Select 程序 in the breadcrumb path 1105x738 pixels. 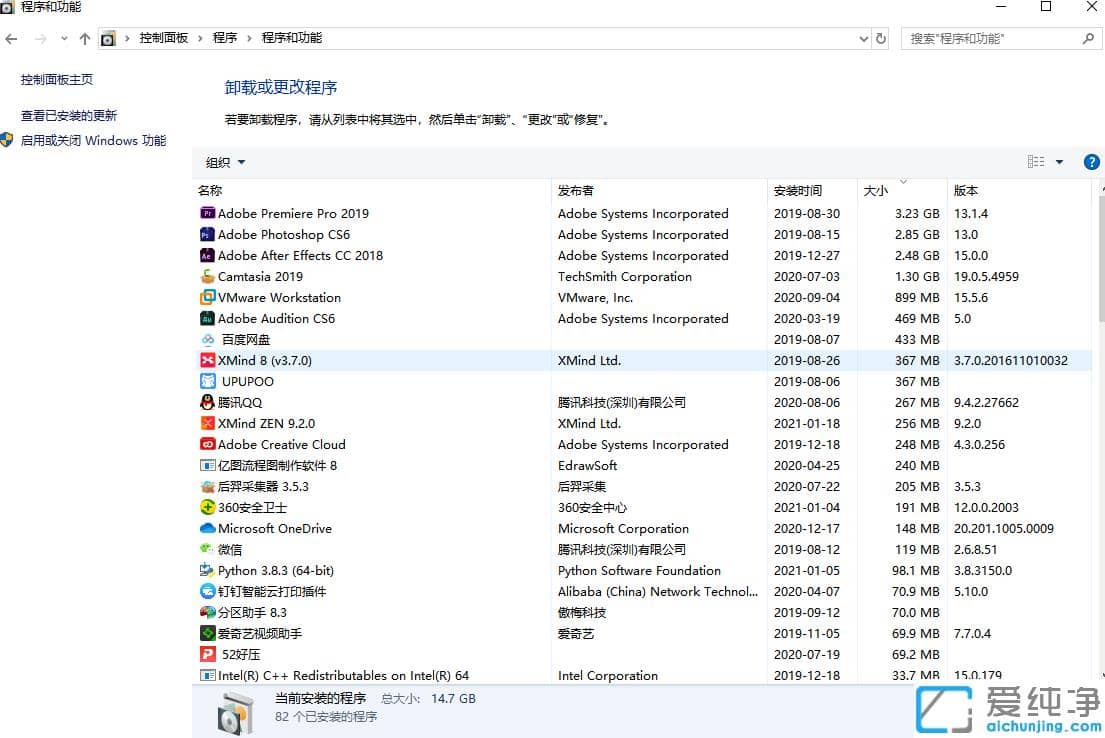pos(225,38)
